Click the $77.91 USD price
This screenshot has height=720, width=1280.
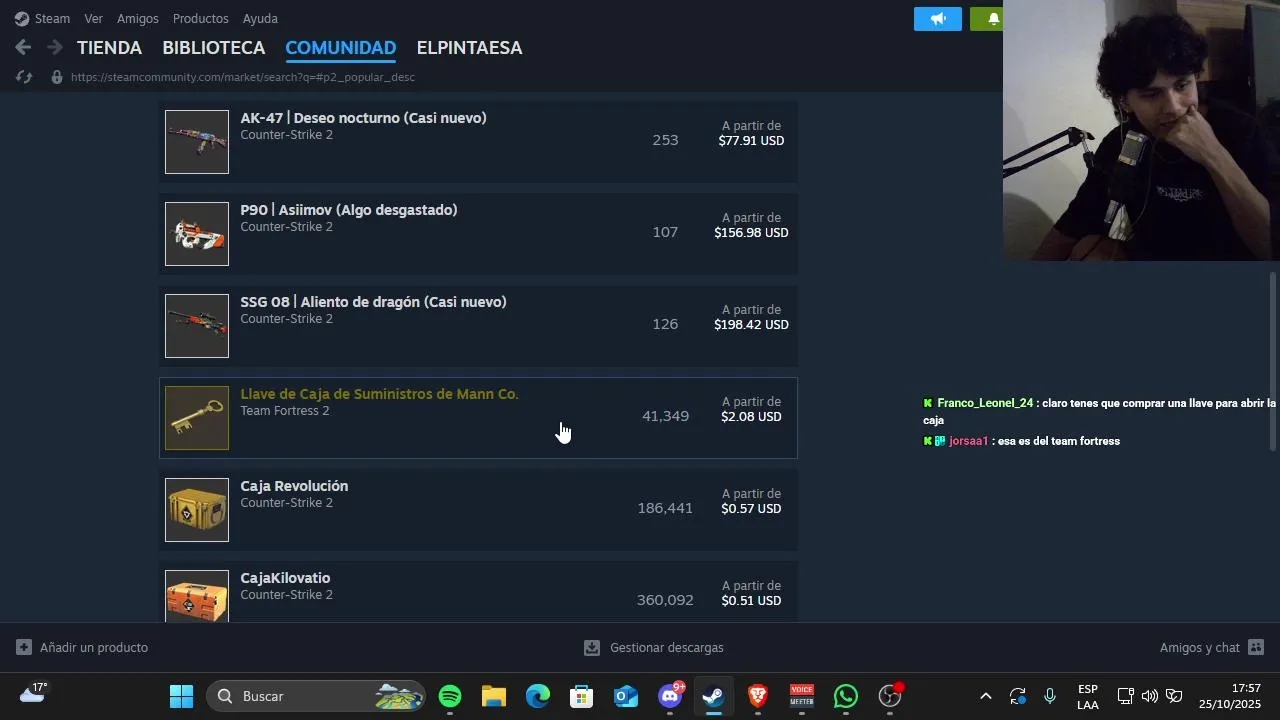coord(751,141)
